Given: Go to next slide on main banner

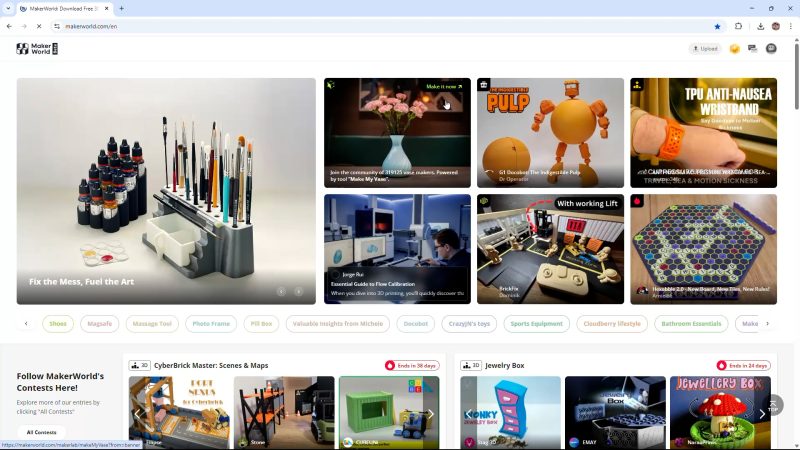Looking at the screenshot, I should [298, 291].
